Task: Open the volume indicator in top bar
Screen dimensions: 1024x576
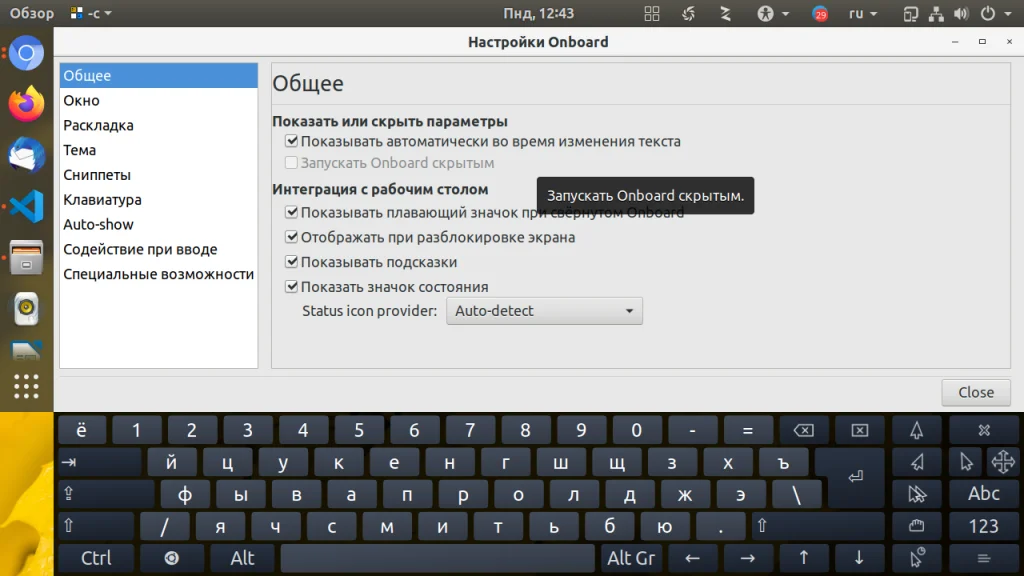Action: tap(961, 14)
